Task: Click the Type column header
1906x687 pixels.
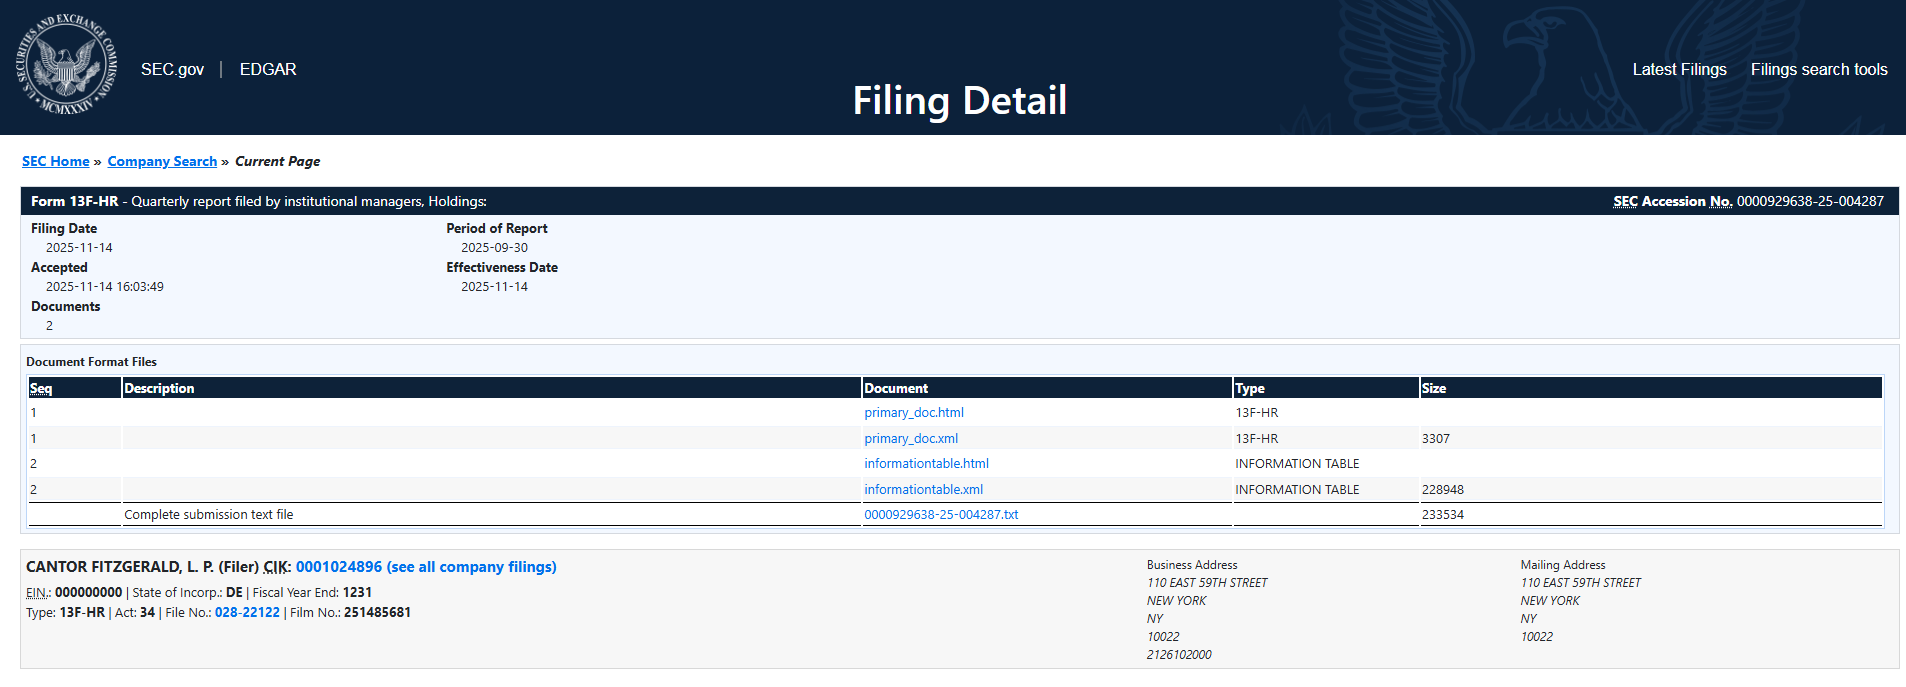Action: click(1249, 389)
